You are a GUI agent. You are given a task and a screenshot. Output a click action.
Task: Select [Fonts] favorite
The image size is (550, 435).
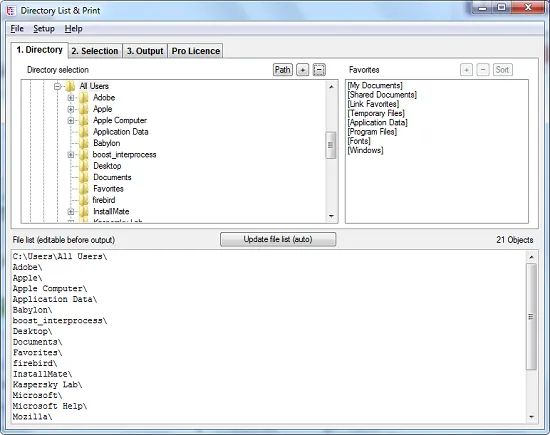coord(359,141)
